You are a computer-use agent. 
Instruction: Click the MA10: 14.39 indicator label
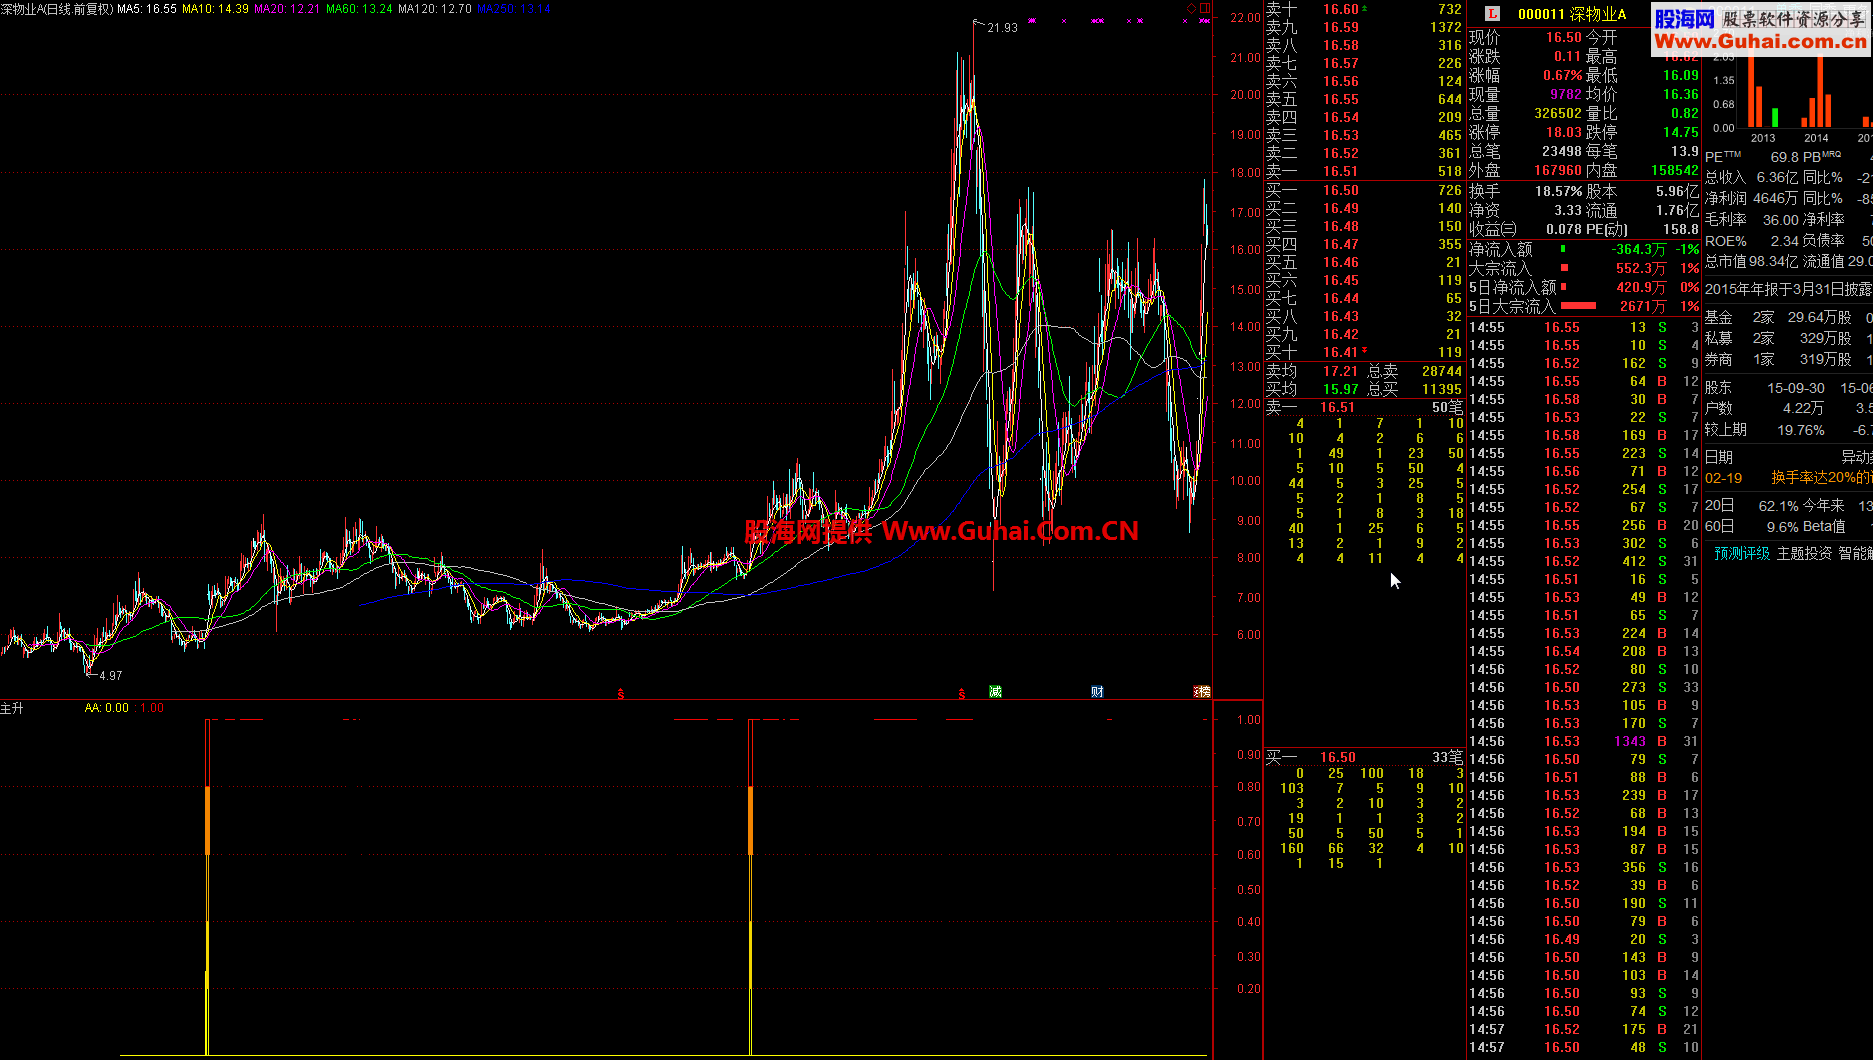tap(215, 8)
